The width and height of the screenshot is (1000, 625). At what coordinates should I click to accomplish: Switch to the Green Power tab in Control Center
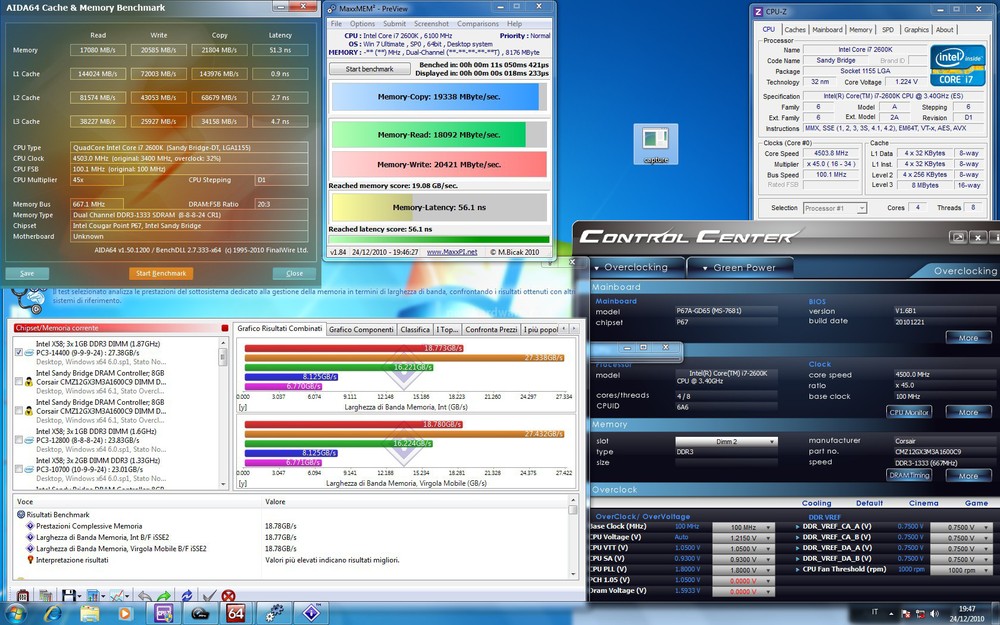click(741, 267)
